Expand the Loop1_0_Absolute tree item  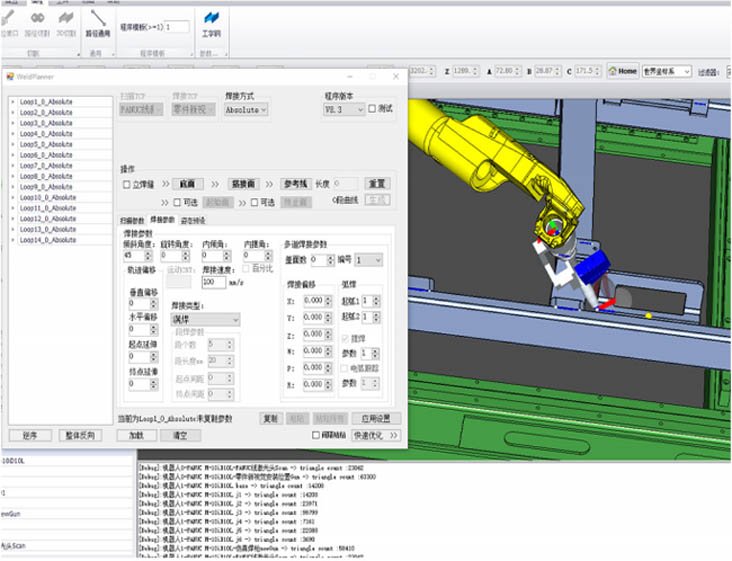coord(13,102)
